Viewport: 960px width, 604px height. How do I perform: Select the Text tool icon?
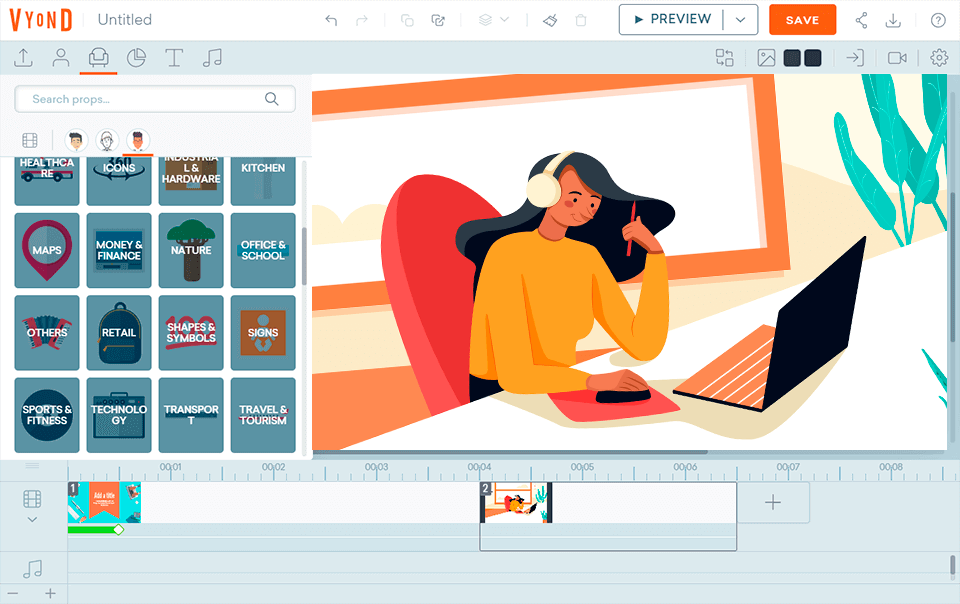click(174, 58)
